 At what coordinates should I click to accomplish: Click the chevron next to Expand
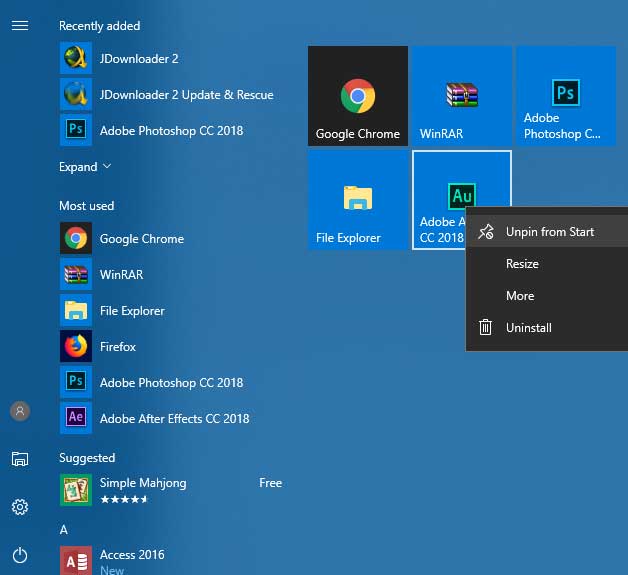[107, 166]
